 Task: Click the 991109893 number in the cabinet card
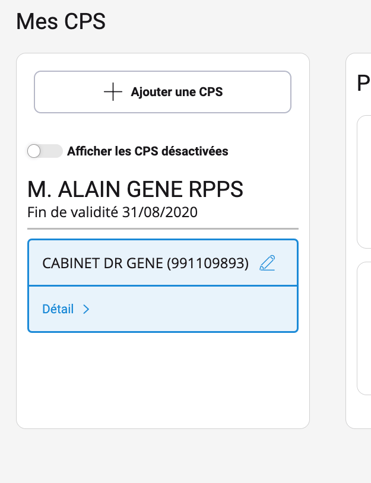pyautogui.click(x=208, y=263)
